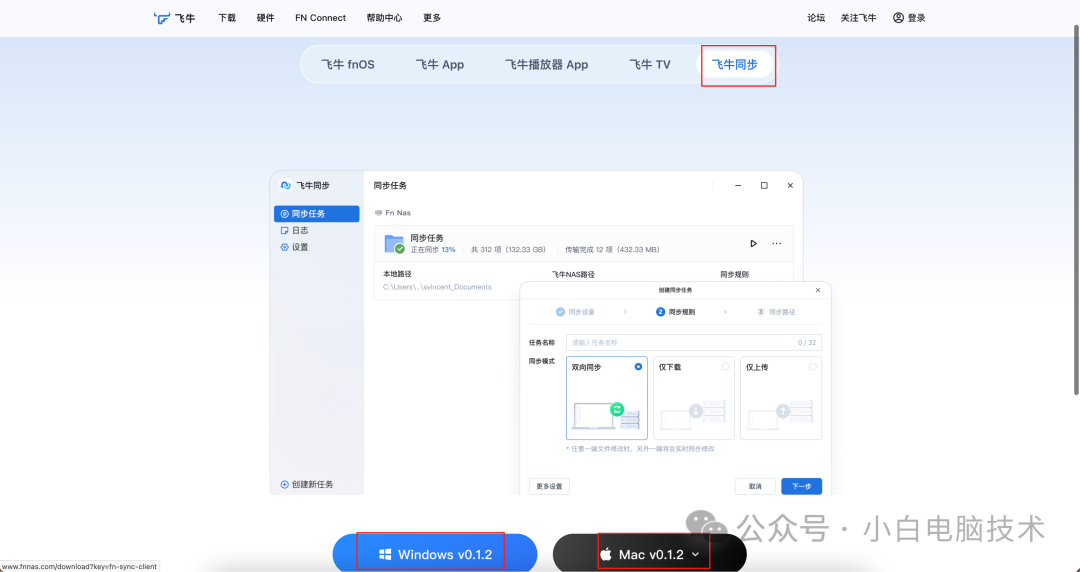Click the Apple logo icon
Viewport: 1080px width, 572px height.
[x=606, y=554]
